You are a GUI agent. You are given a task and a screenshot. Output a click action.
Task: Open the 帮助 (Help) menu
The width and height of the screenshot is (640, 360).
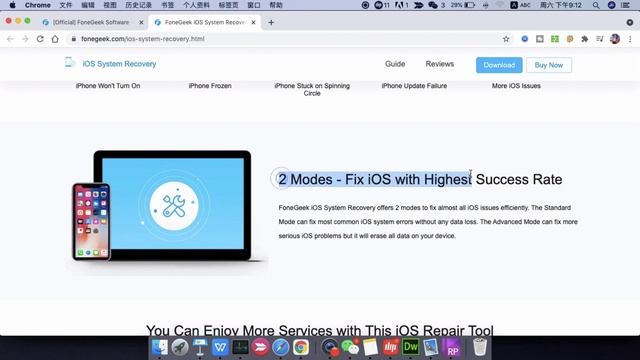[x=276, y=5]
